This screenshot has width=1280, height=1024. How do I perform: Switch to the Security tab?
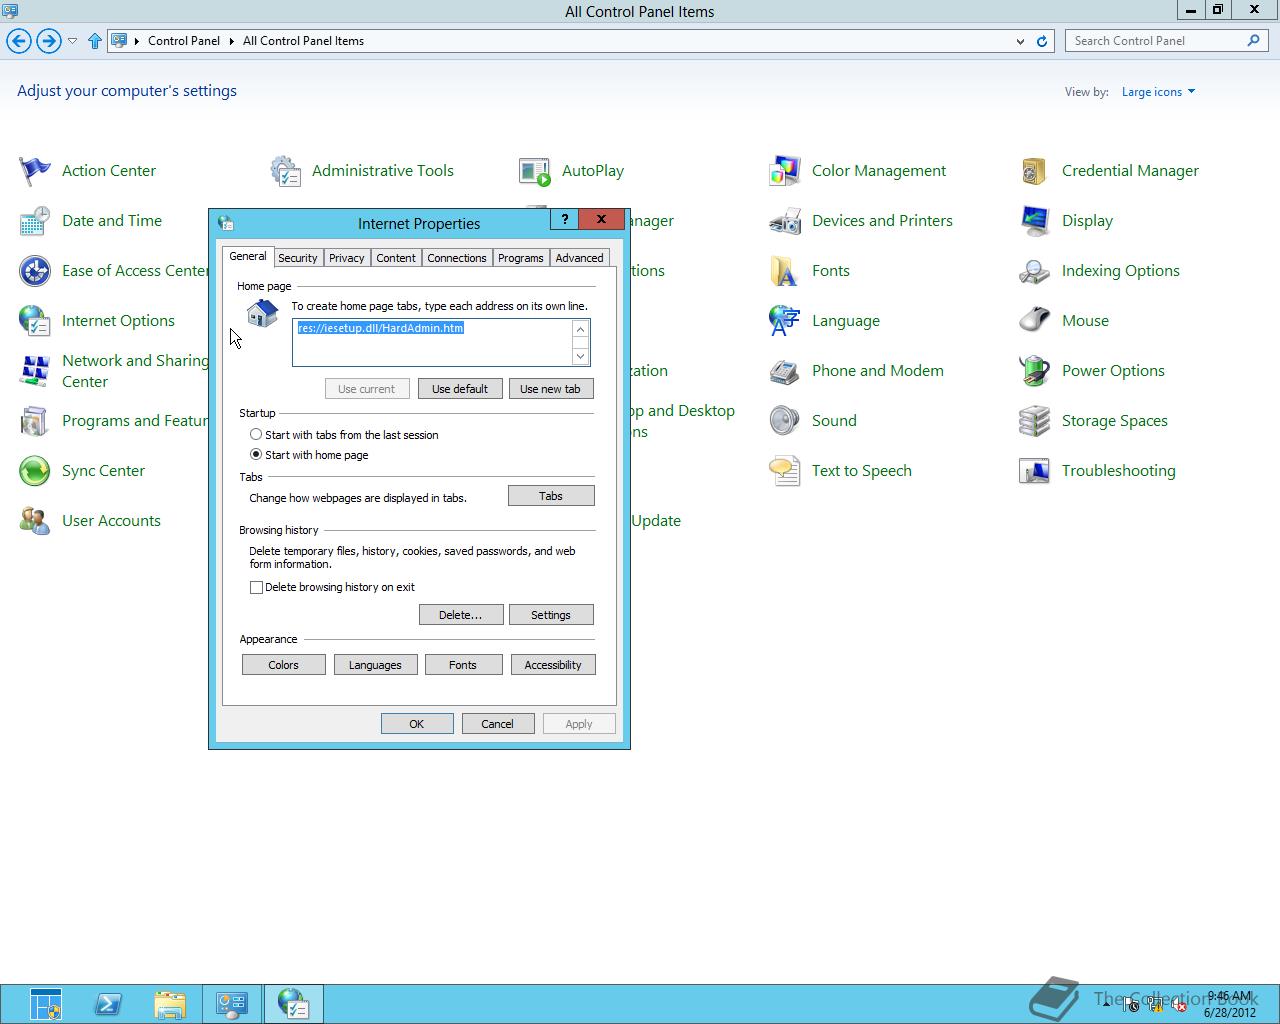[x=298, y=258]
